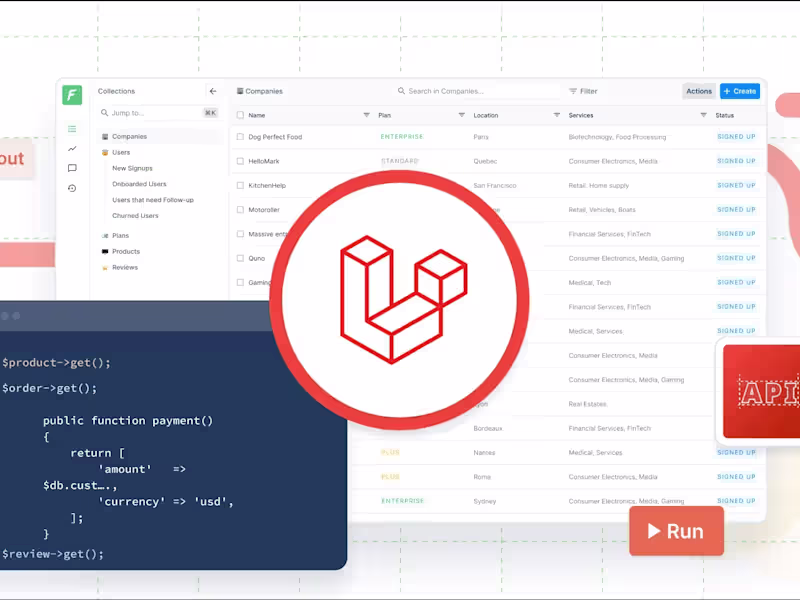The width and height of the screenshot is (800, 600).
Task: Click the green F app logo
Action: tap(74, 94)
